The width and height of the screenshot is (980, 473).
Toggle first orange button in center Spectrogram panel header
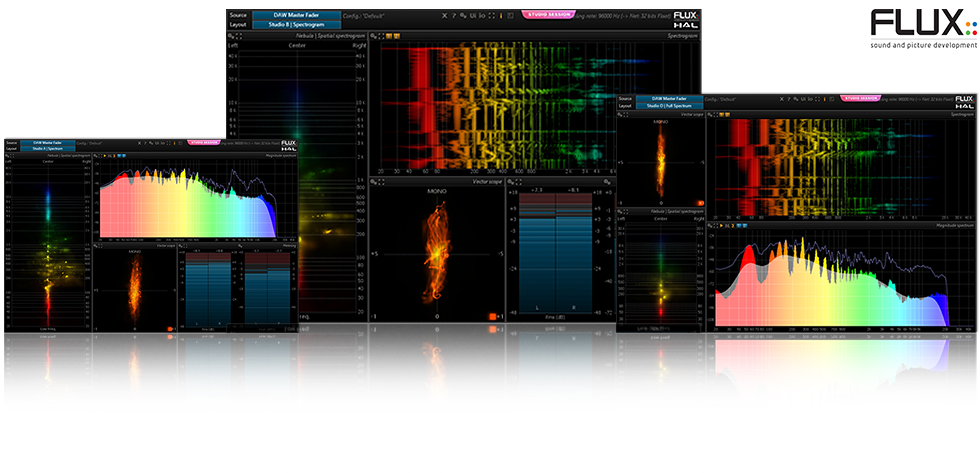[390, 35]
